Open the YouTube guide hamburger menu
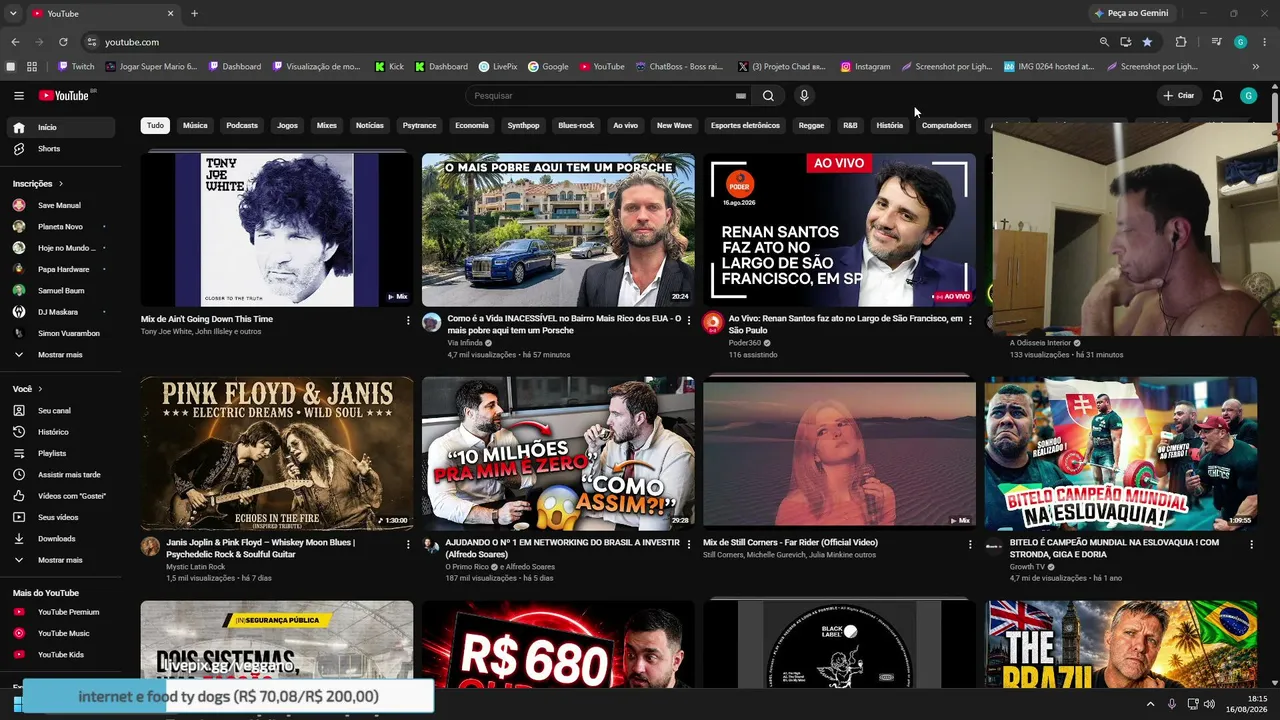 click(x=19, y=96)
